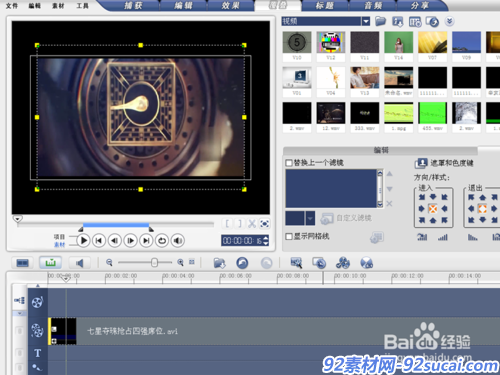Enable the 替换上一个滤镜 checkbox
Viewport: 500px width, 375px height.
coord(289,163)
